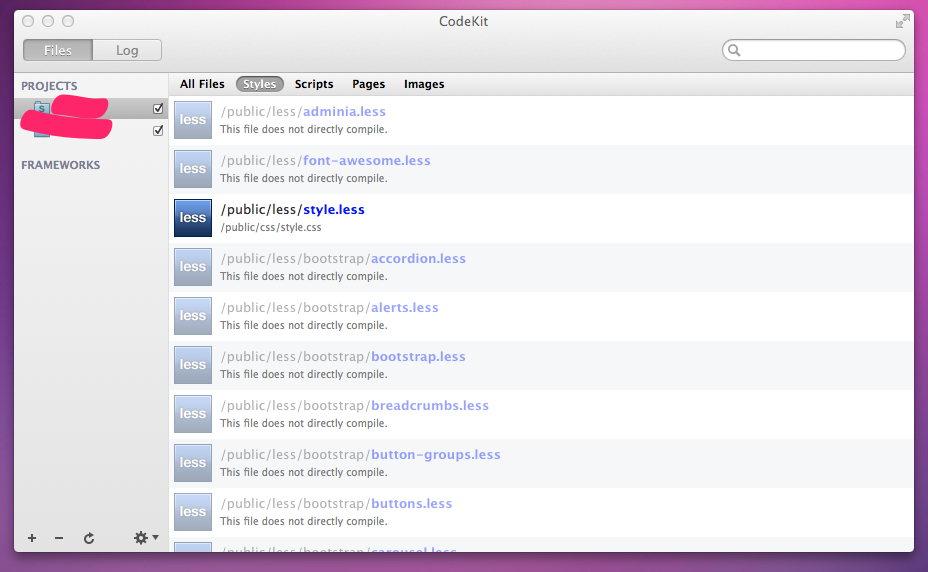928x572 pixels.
Task: Select the style.less file name
Action: tap(334, 210)
